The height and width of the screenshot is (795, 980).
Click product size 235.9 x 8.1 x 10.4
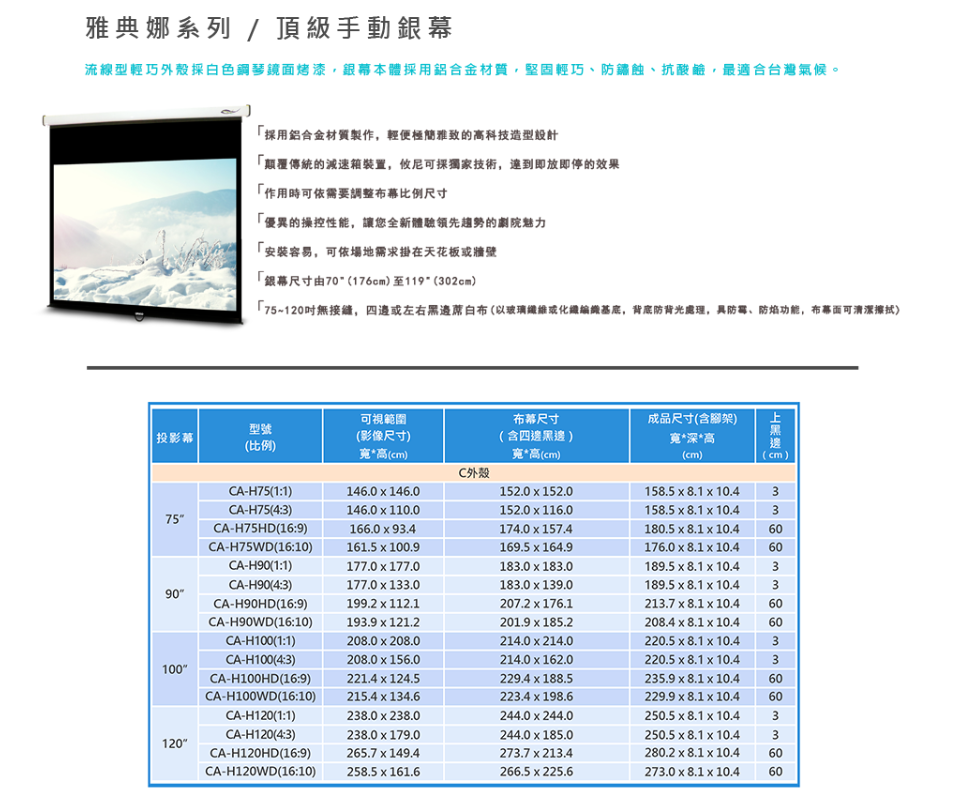pyautogui.click(x=692, y=678)
